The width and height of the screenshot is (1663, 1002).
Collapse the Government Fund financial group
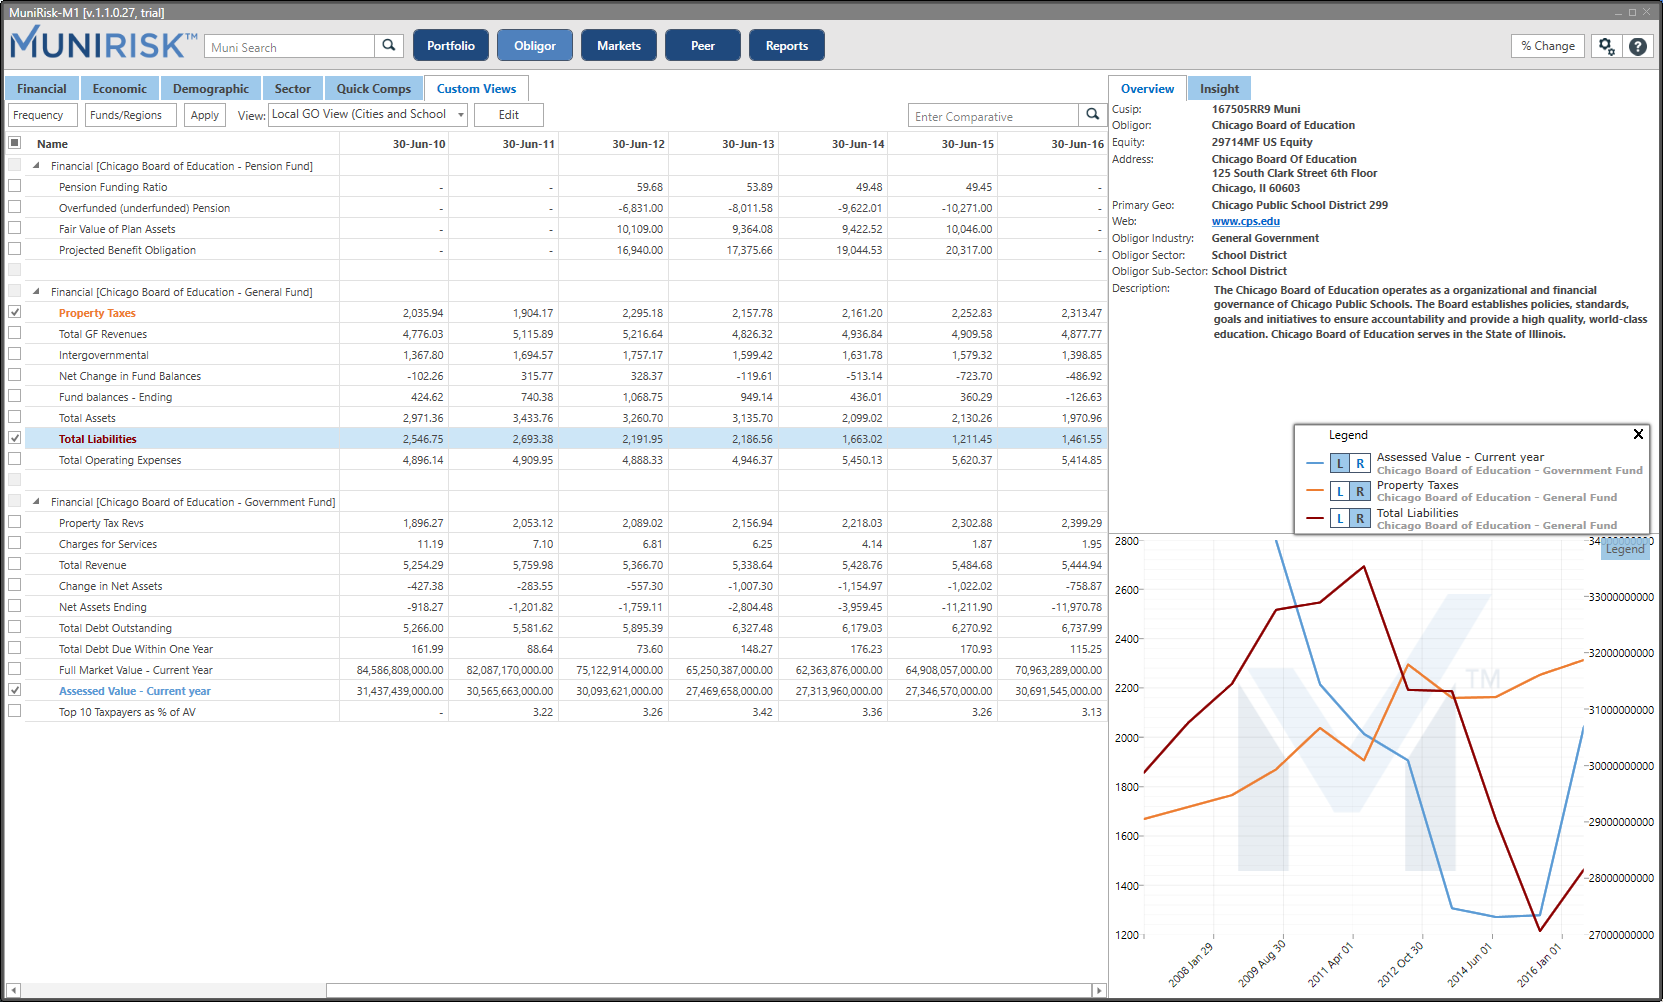pos(37,502)
